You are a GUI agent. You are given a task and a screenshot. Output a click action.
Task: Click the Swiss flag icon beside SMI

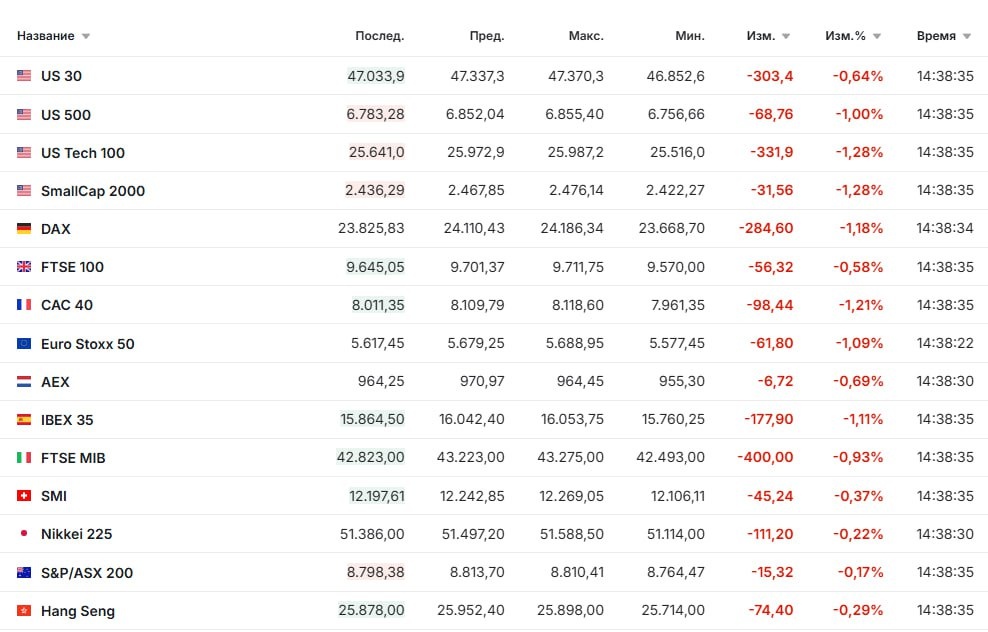(x=24, y=496)
